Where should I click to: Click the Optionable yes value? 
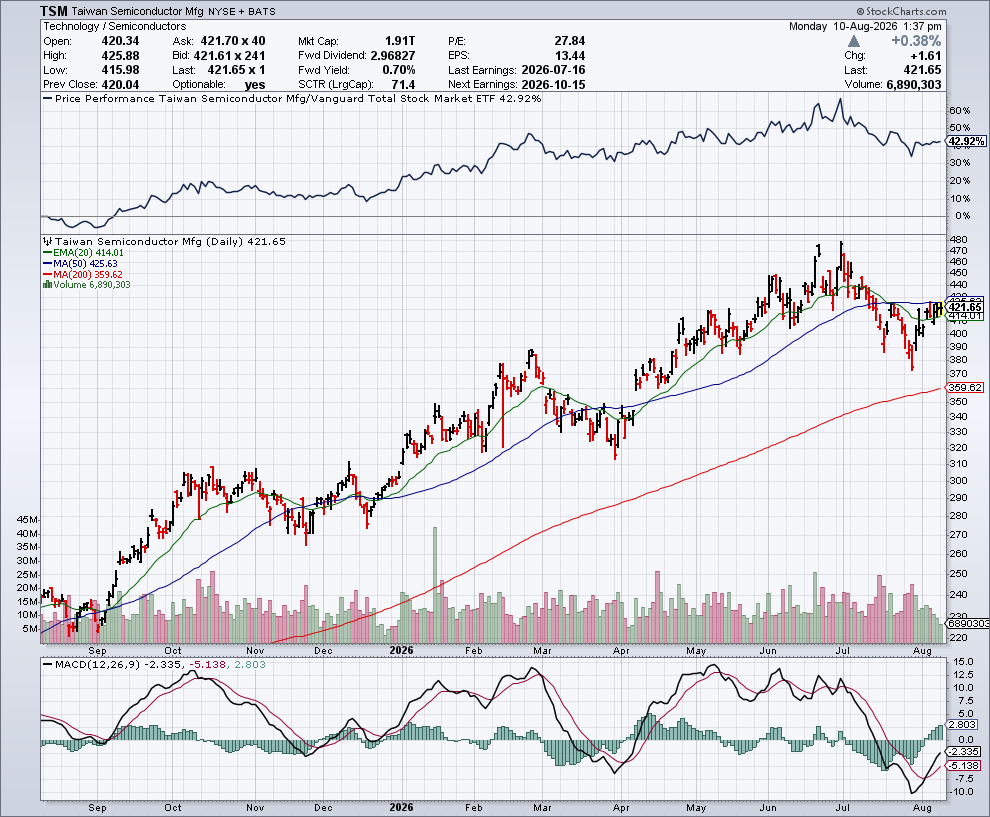point(255,85)
